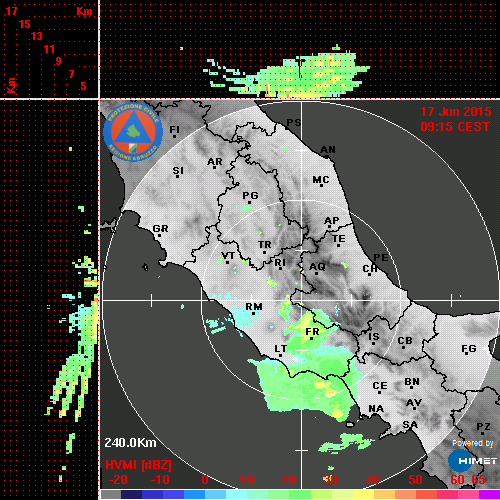Click the FR city marker

coord(311,339)
